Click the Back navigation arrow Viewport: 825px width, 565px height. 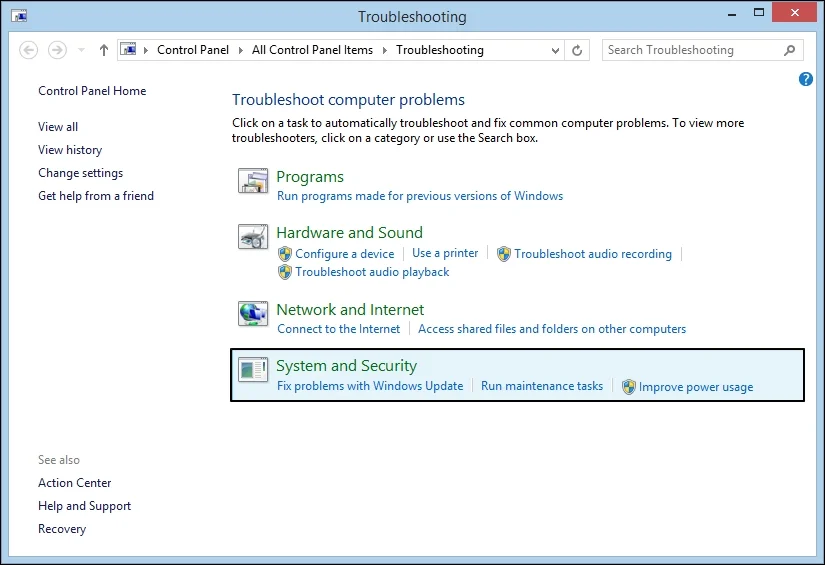click(28, 51)
